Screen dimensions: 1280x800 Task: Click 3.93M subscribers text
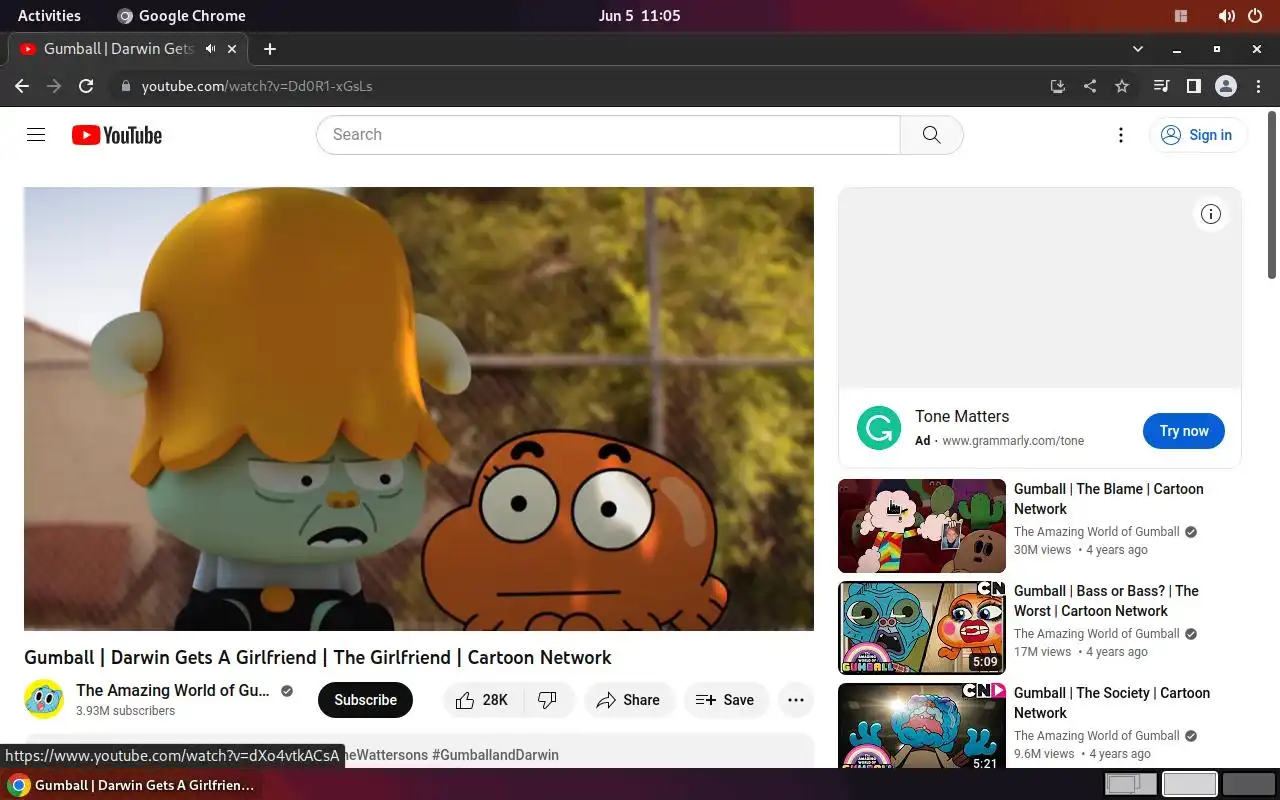(125, 711)
